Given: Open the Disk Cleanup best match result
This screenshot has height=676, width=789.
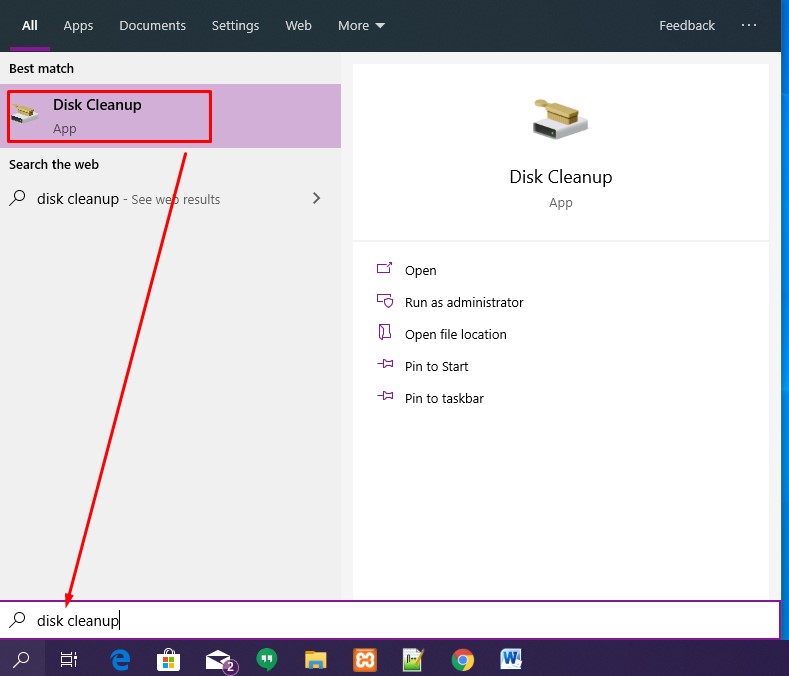Looking at the screenshot, I should pyautogui.click(x=170, y=116).
